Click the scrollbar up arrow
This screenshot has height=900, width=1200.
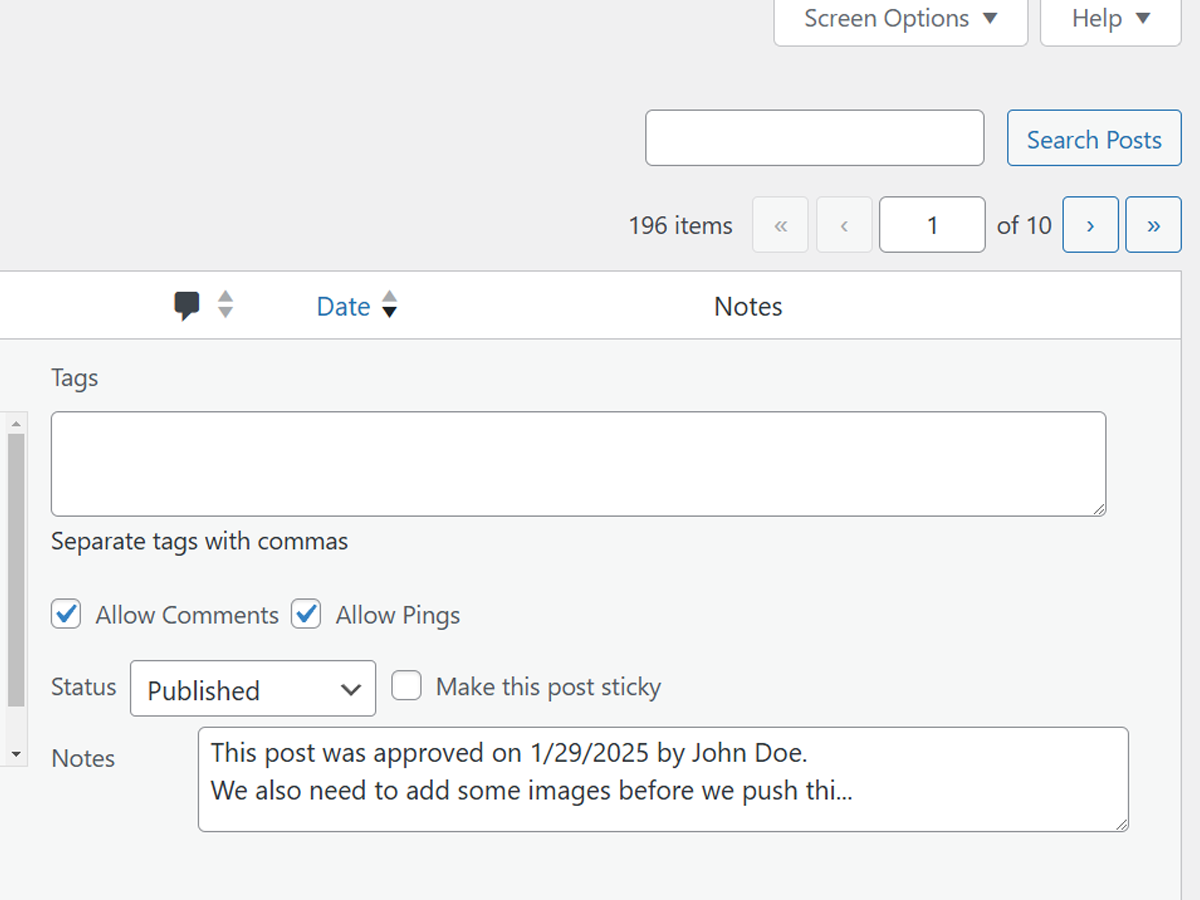click(x=15, y=424)
